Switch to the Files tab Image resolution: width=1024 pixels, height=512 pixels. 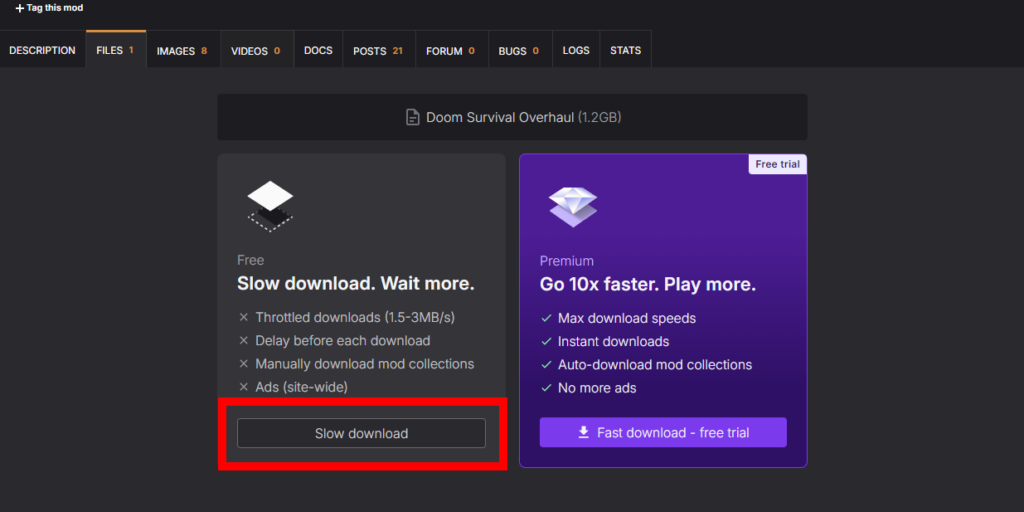pyautogui.click(x=115, y=51)
